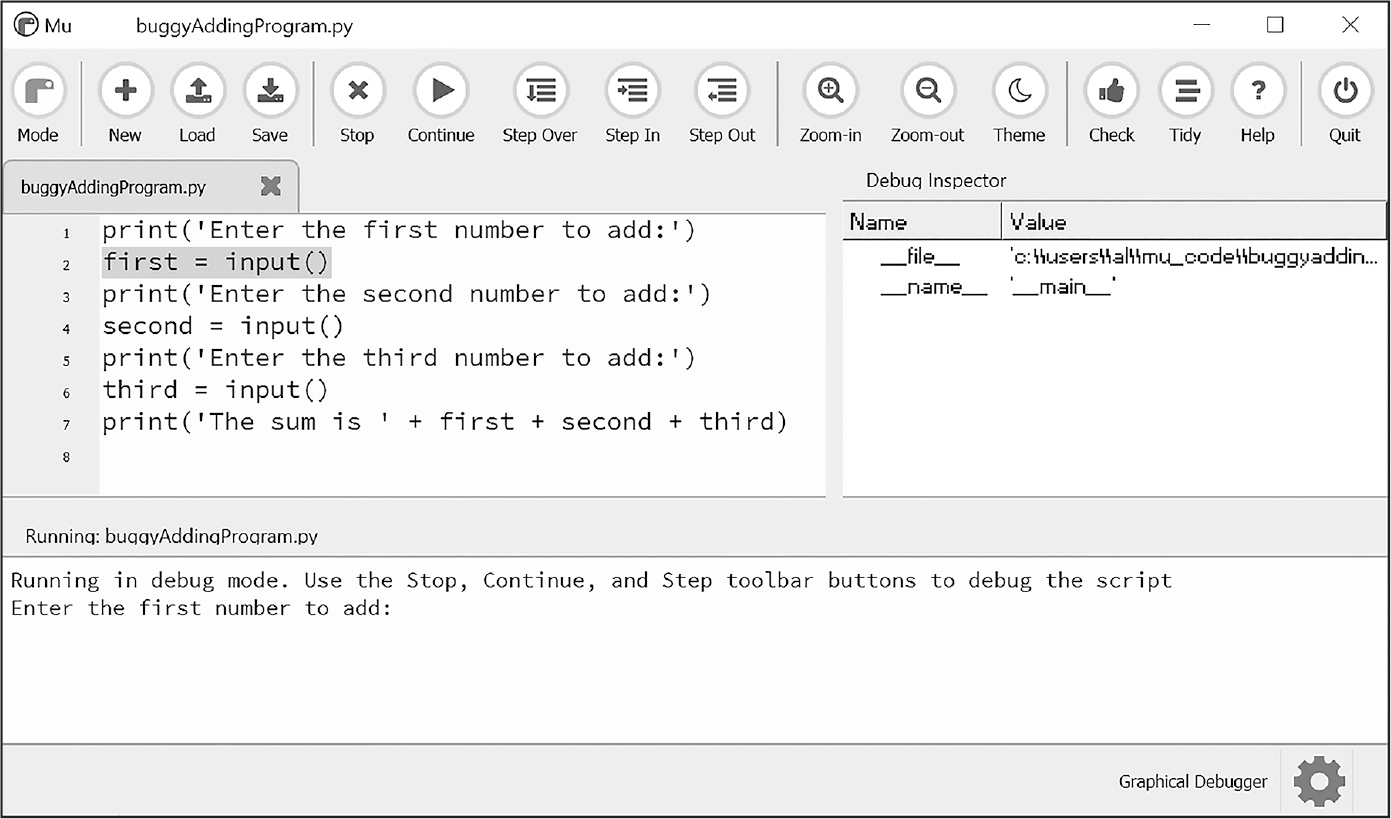Close the Mu window
The width and height of the screenshot is (1391, 819).
pos(1350,25)
